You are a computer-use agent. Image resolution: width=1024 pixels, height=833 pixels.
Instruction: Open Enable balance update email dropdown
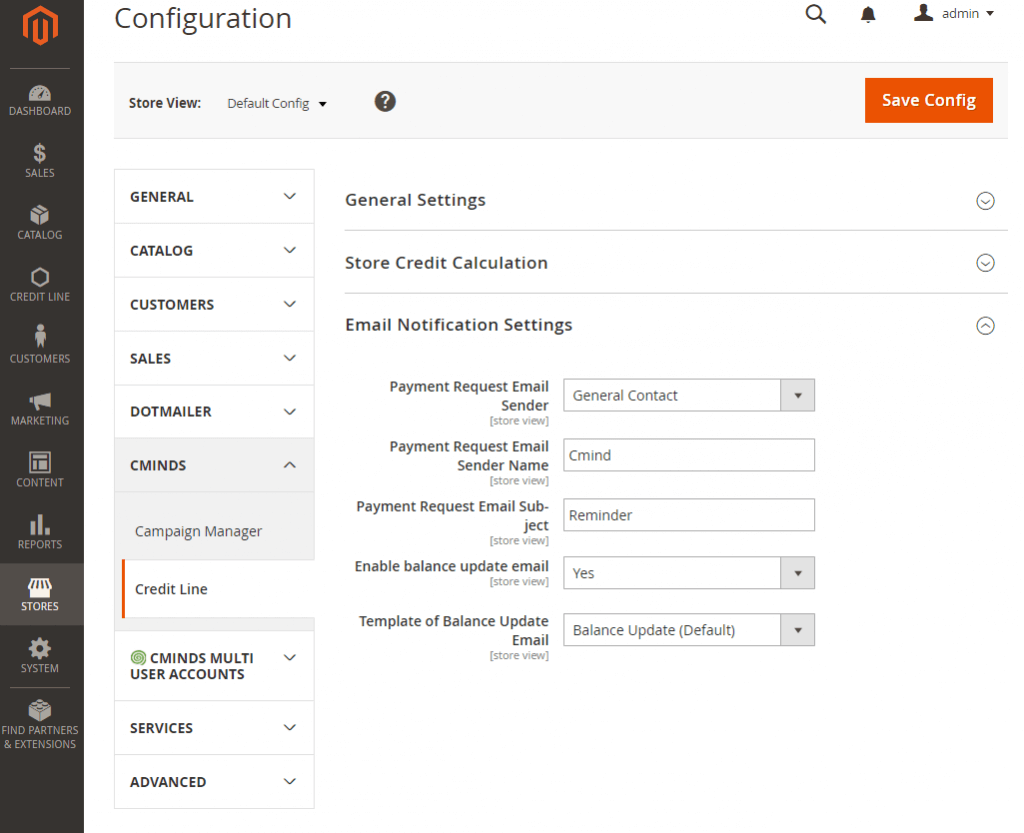[689, 573]
